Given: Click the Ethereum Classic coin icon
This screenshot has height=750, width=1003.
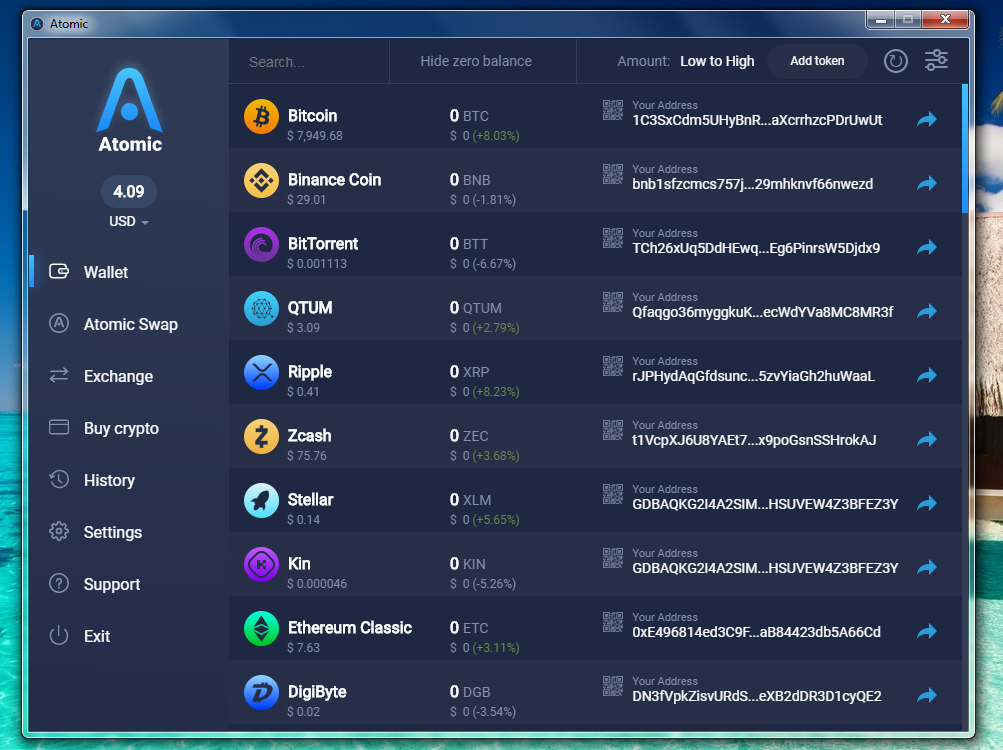Looking at the screenshot, I should tap(261, 628).
